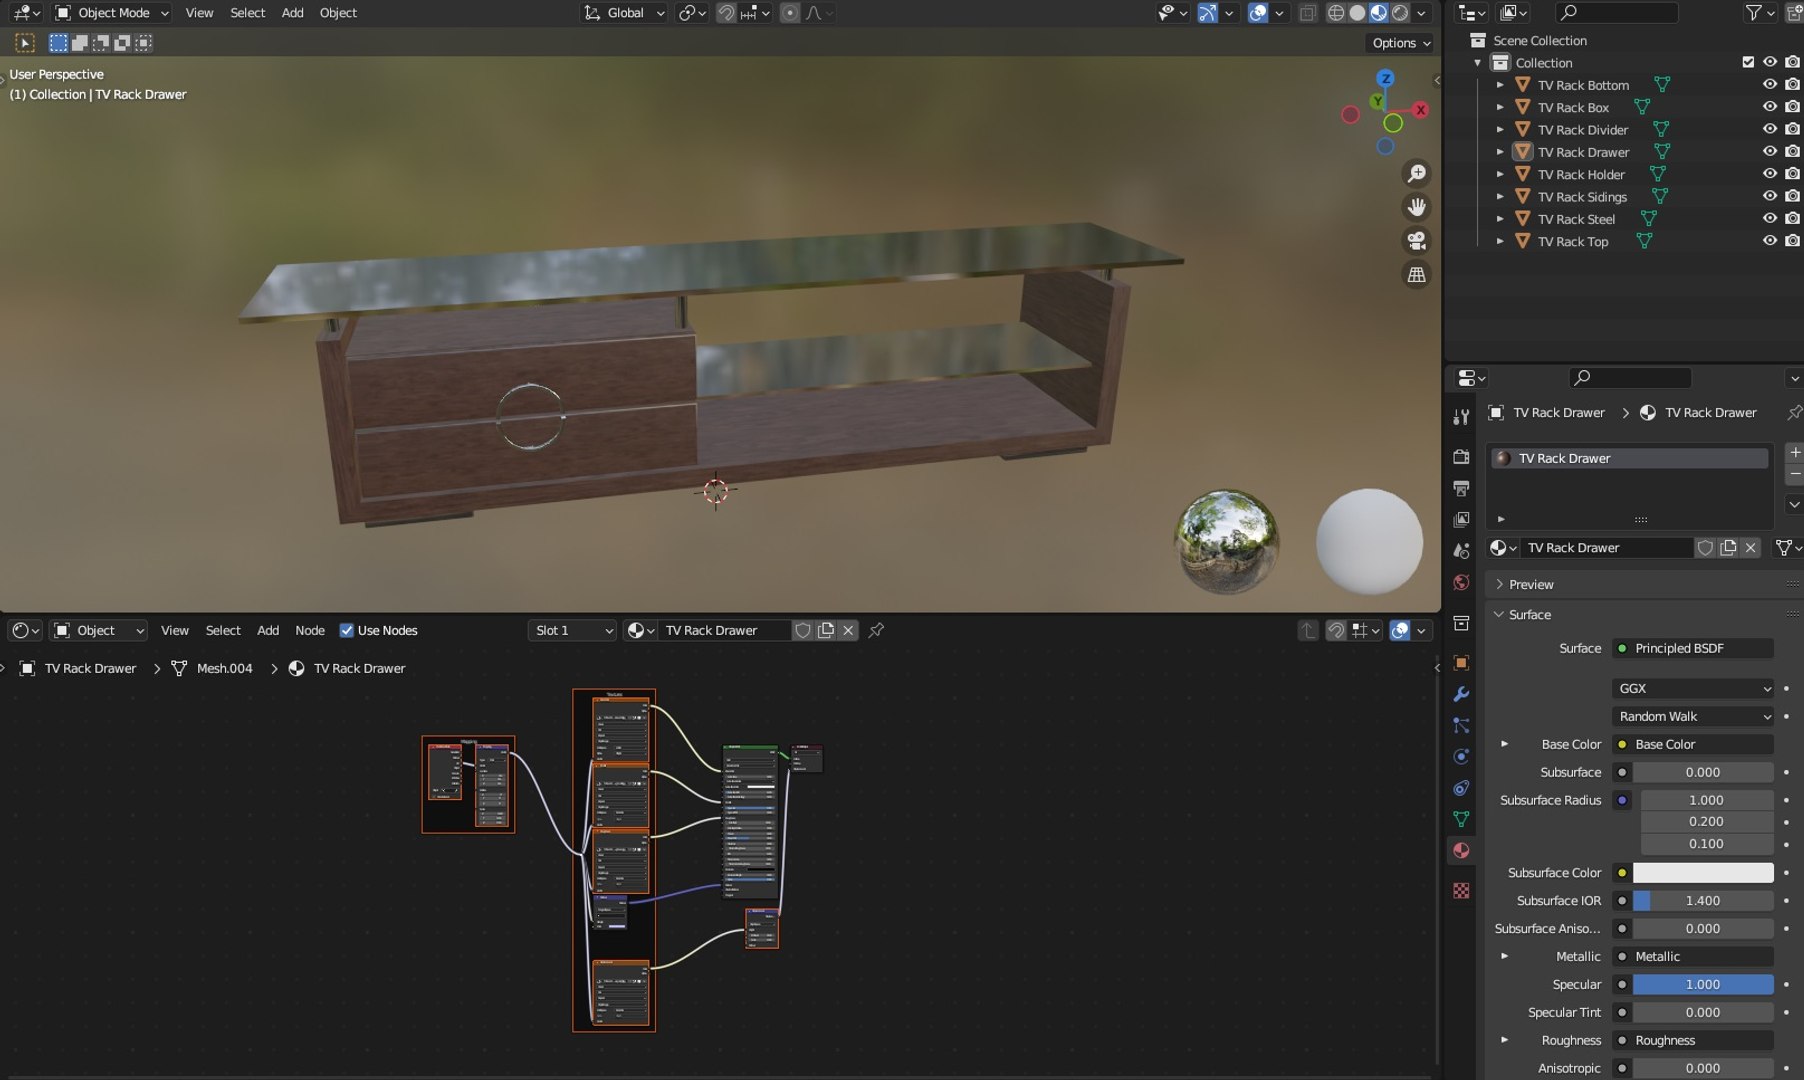The width and height of the screenshot is (1804, 1080).
Task: Open the Slot 1 dropdown in node editor
Action: pyautogui.click(x=572, y=630)
